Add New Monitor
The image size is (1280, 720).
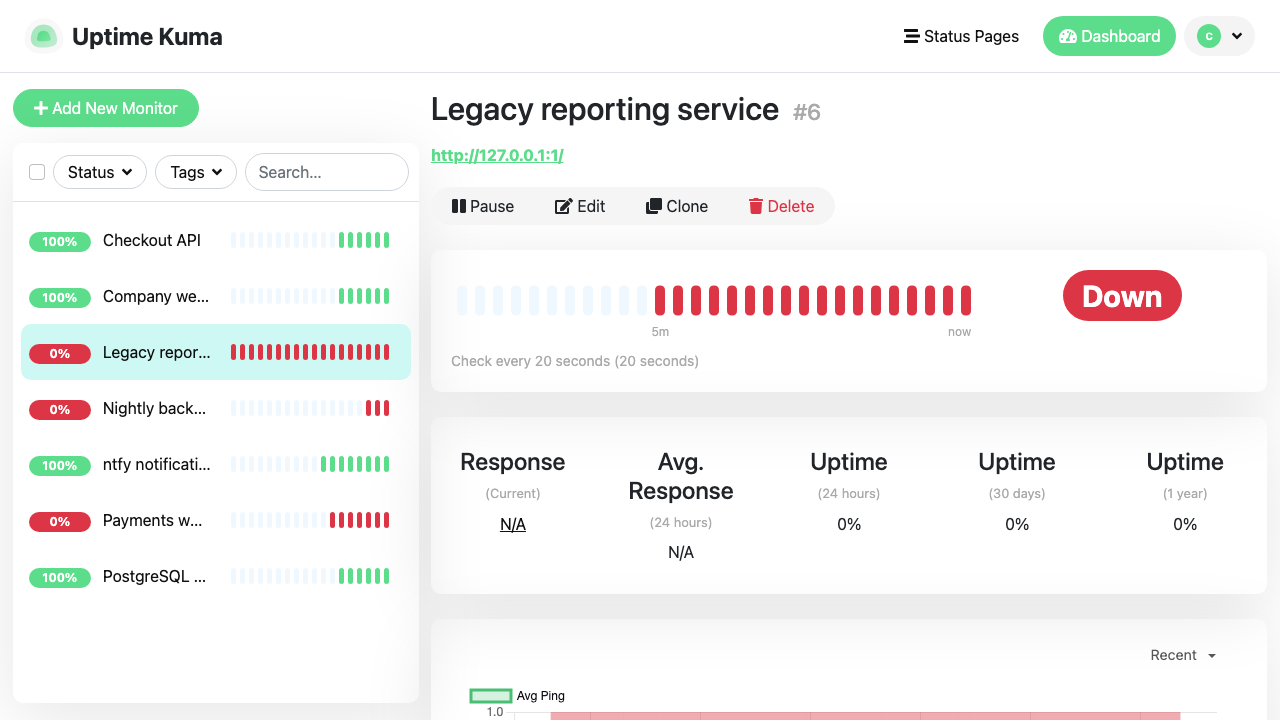[x=106, y=108]
